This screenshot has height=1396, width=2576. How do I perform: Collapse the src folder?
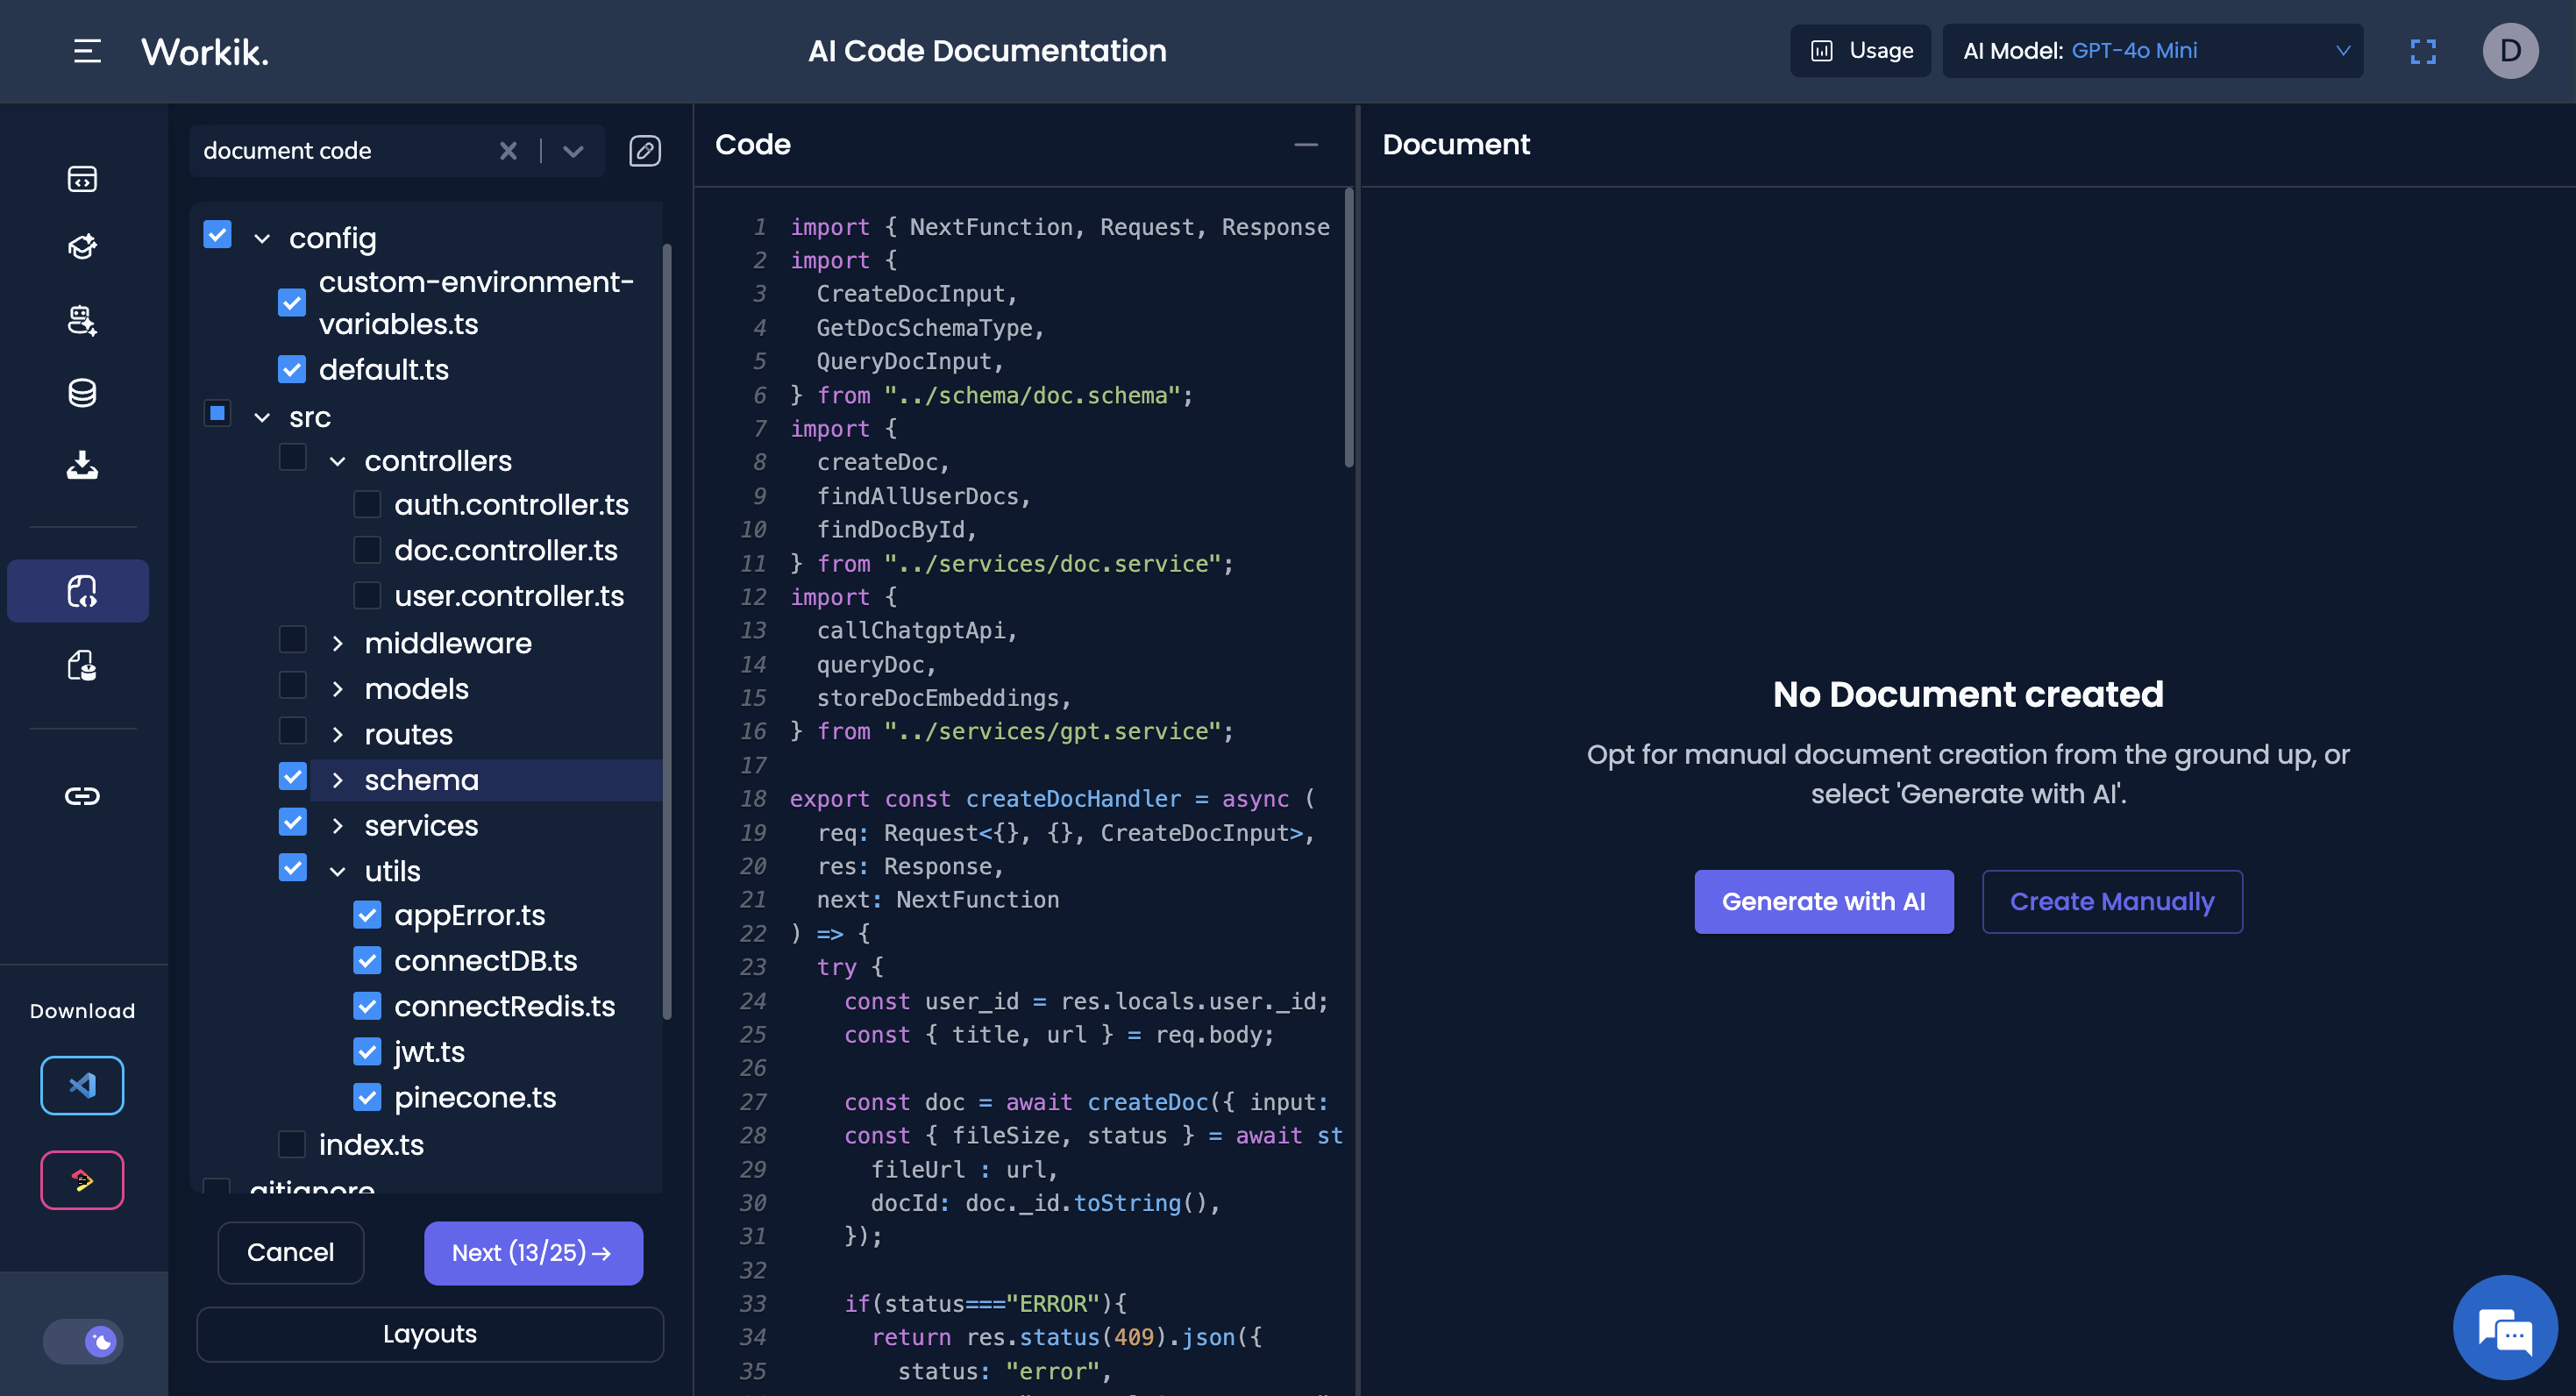point(262,418)
